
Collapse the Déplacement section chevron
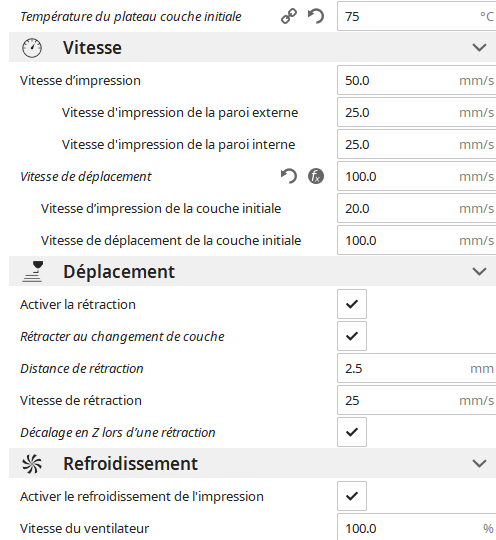[479, 272]
